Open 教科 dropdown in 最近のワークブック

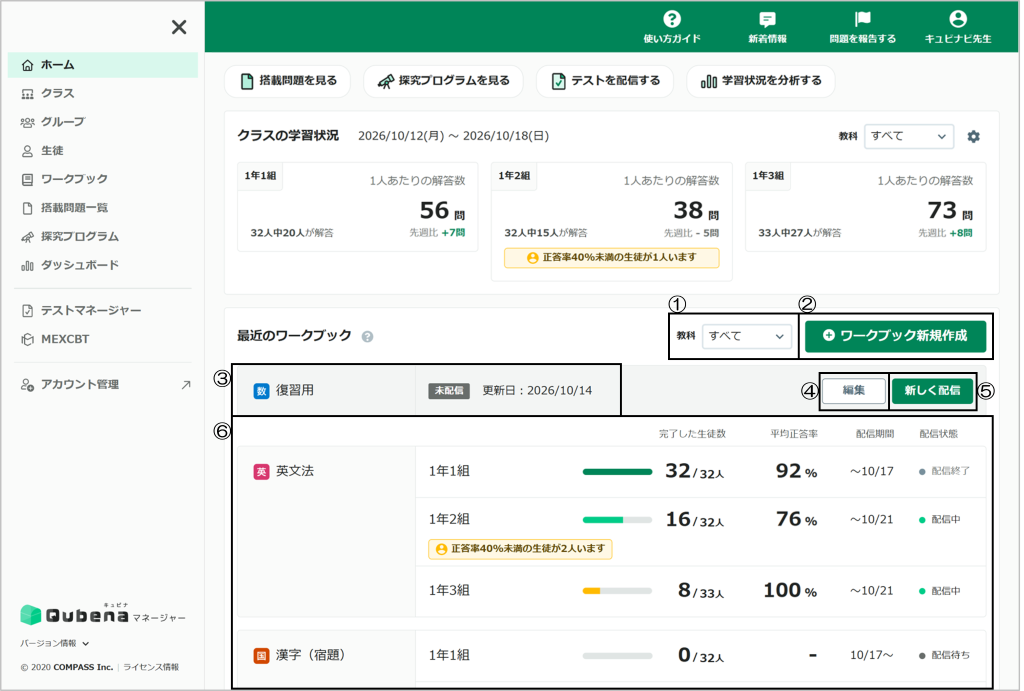(746, 336)
